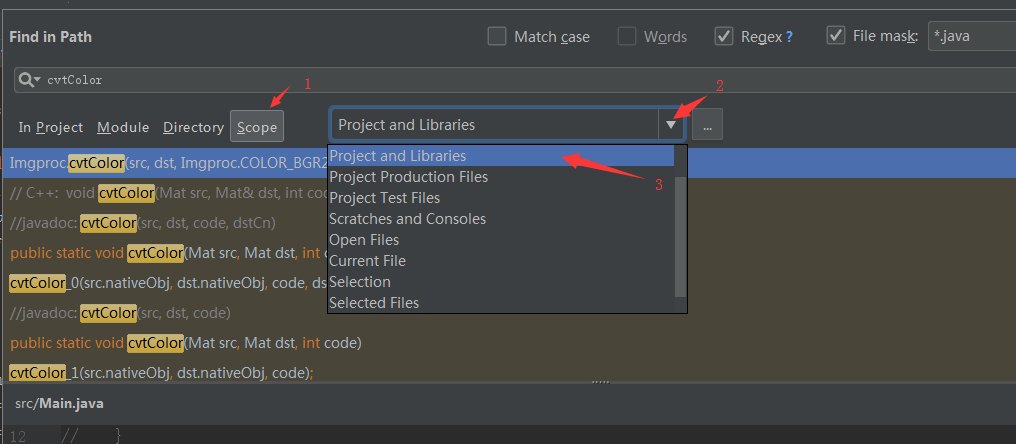
Task: Uncheck the File mask checkbox
Action: point(837,35)
